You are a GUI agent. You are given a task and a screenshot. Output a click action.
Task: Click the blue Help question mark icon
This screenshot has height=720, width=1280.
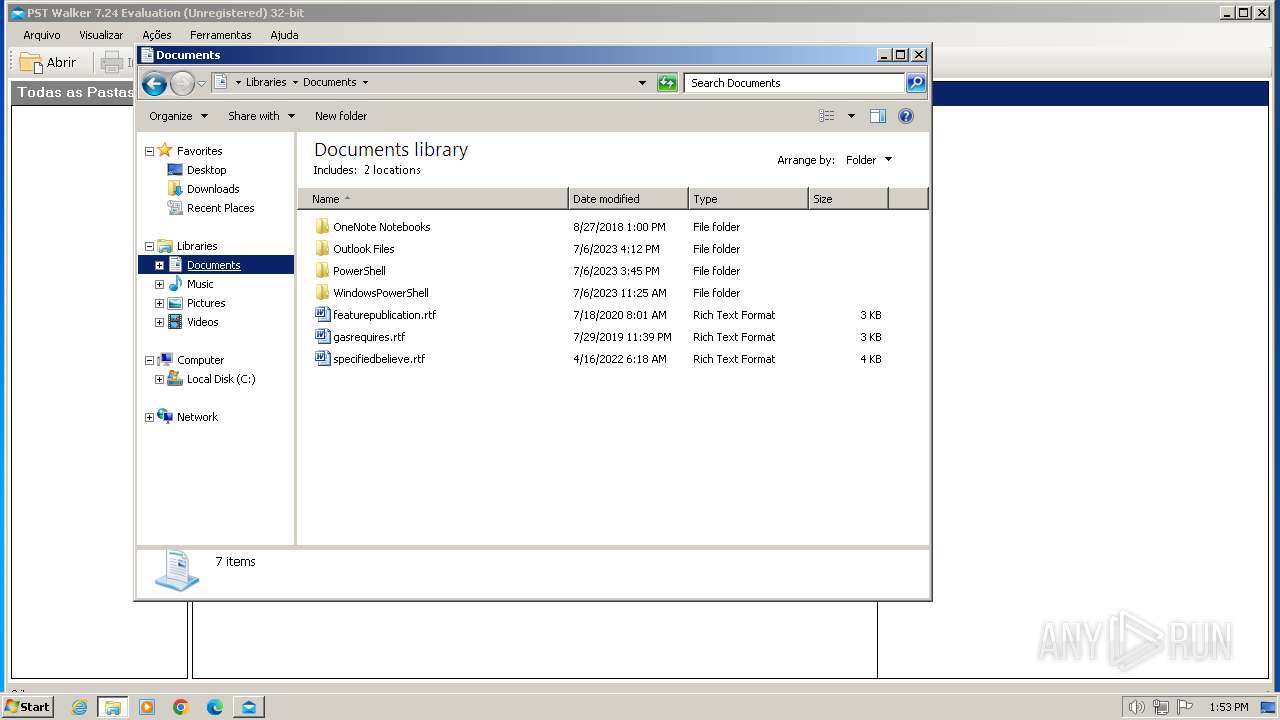(x=906, y=116)
